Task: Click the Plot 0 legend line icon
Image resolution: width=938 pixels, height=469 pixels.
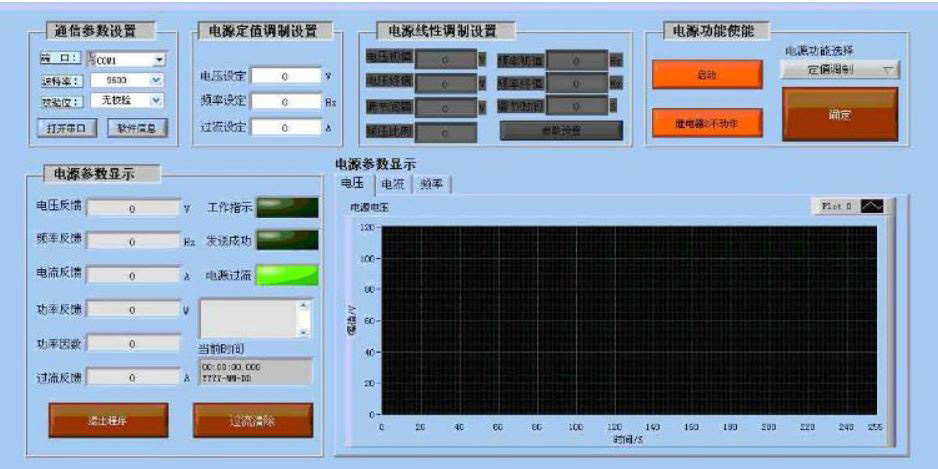Action: tap(871, 205)
